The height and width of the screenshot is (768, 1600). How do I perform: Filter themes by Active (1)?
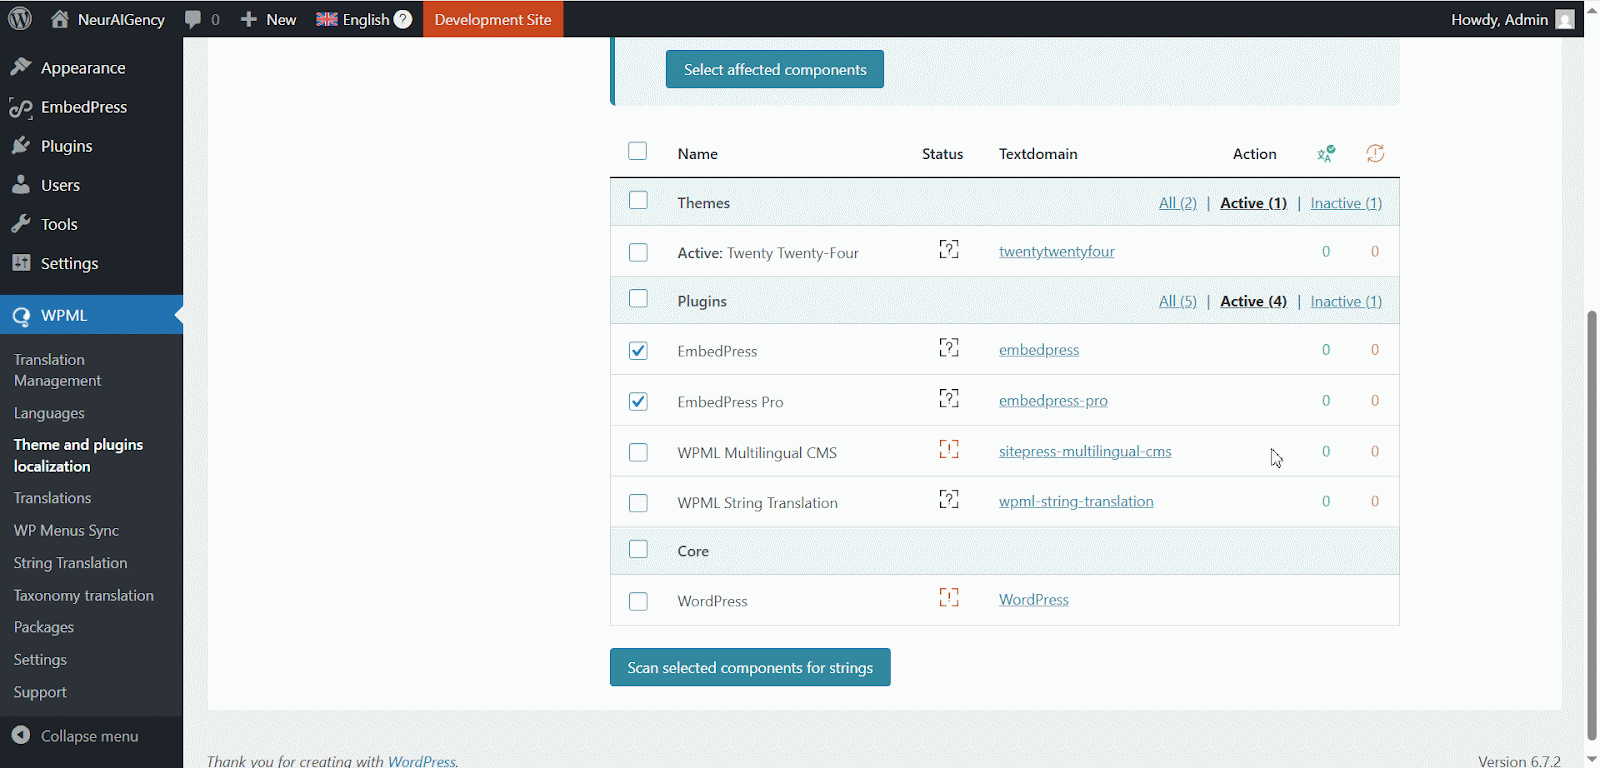(x=1253, y=203)
